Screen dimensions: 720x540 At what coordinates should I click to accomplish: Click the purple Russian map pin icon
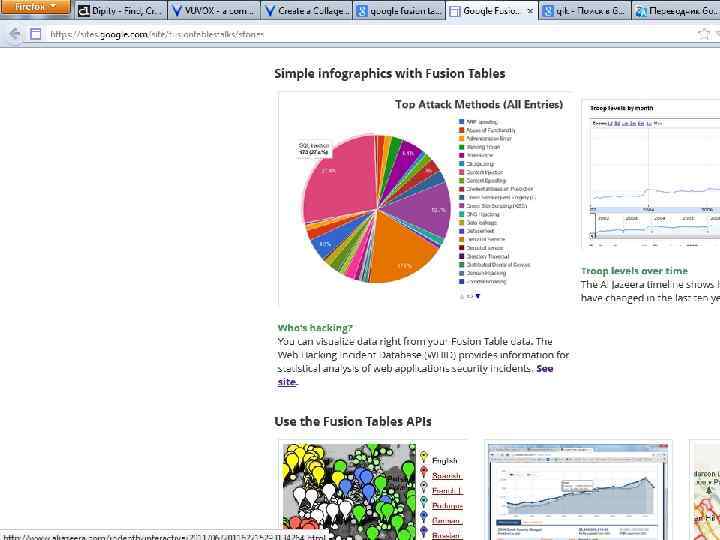coord(424,532)
